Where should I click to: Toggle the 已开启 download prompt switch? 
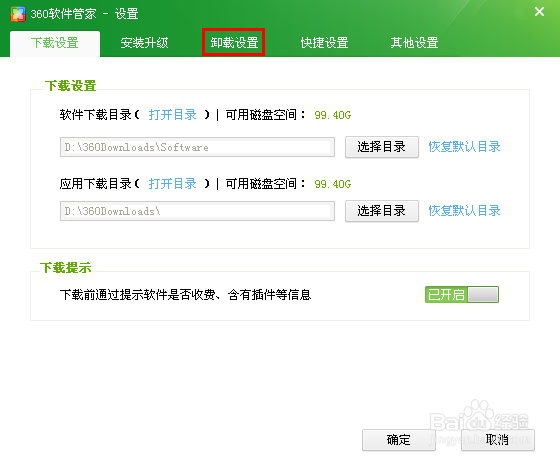[x=462, y=295]
